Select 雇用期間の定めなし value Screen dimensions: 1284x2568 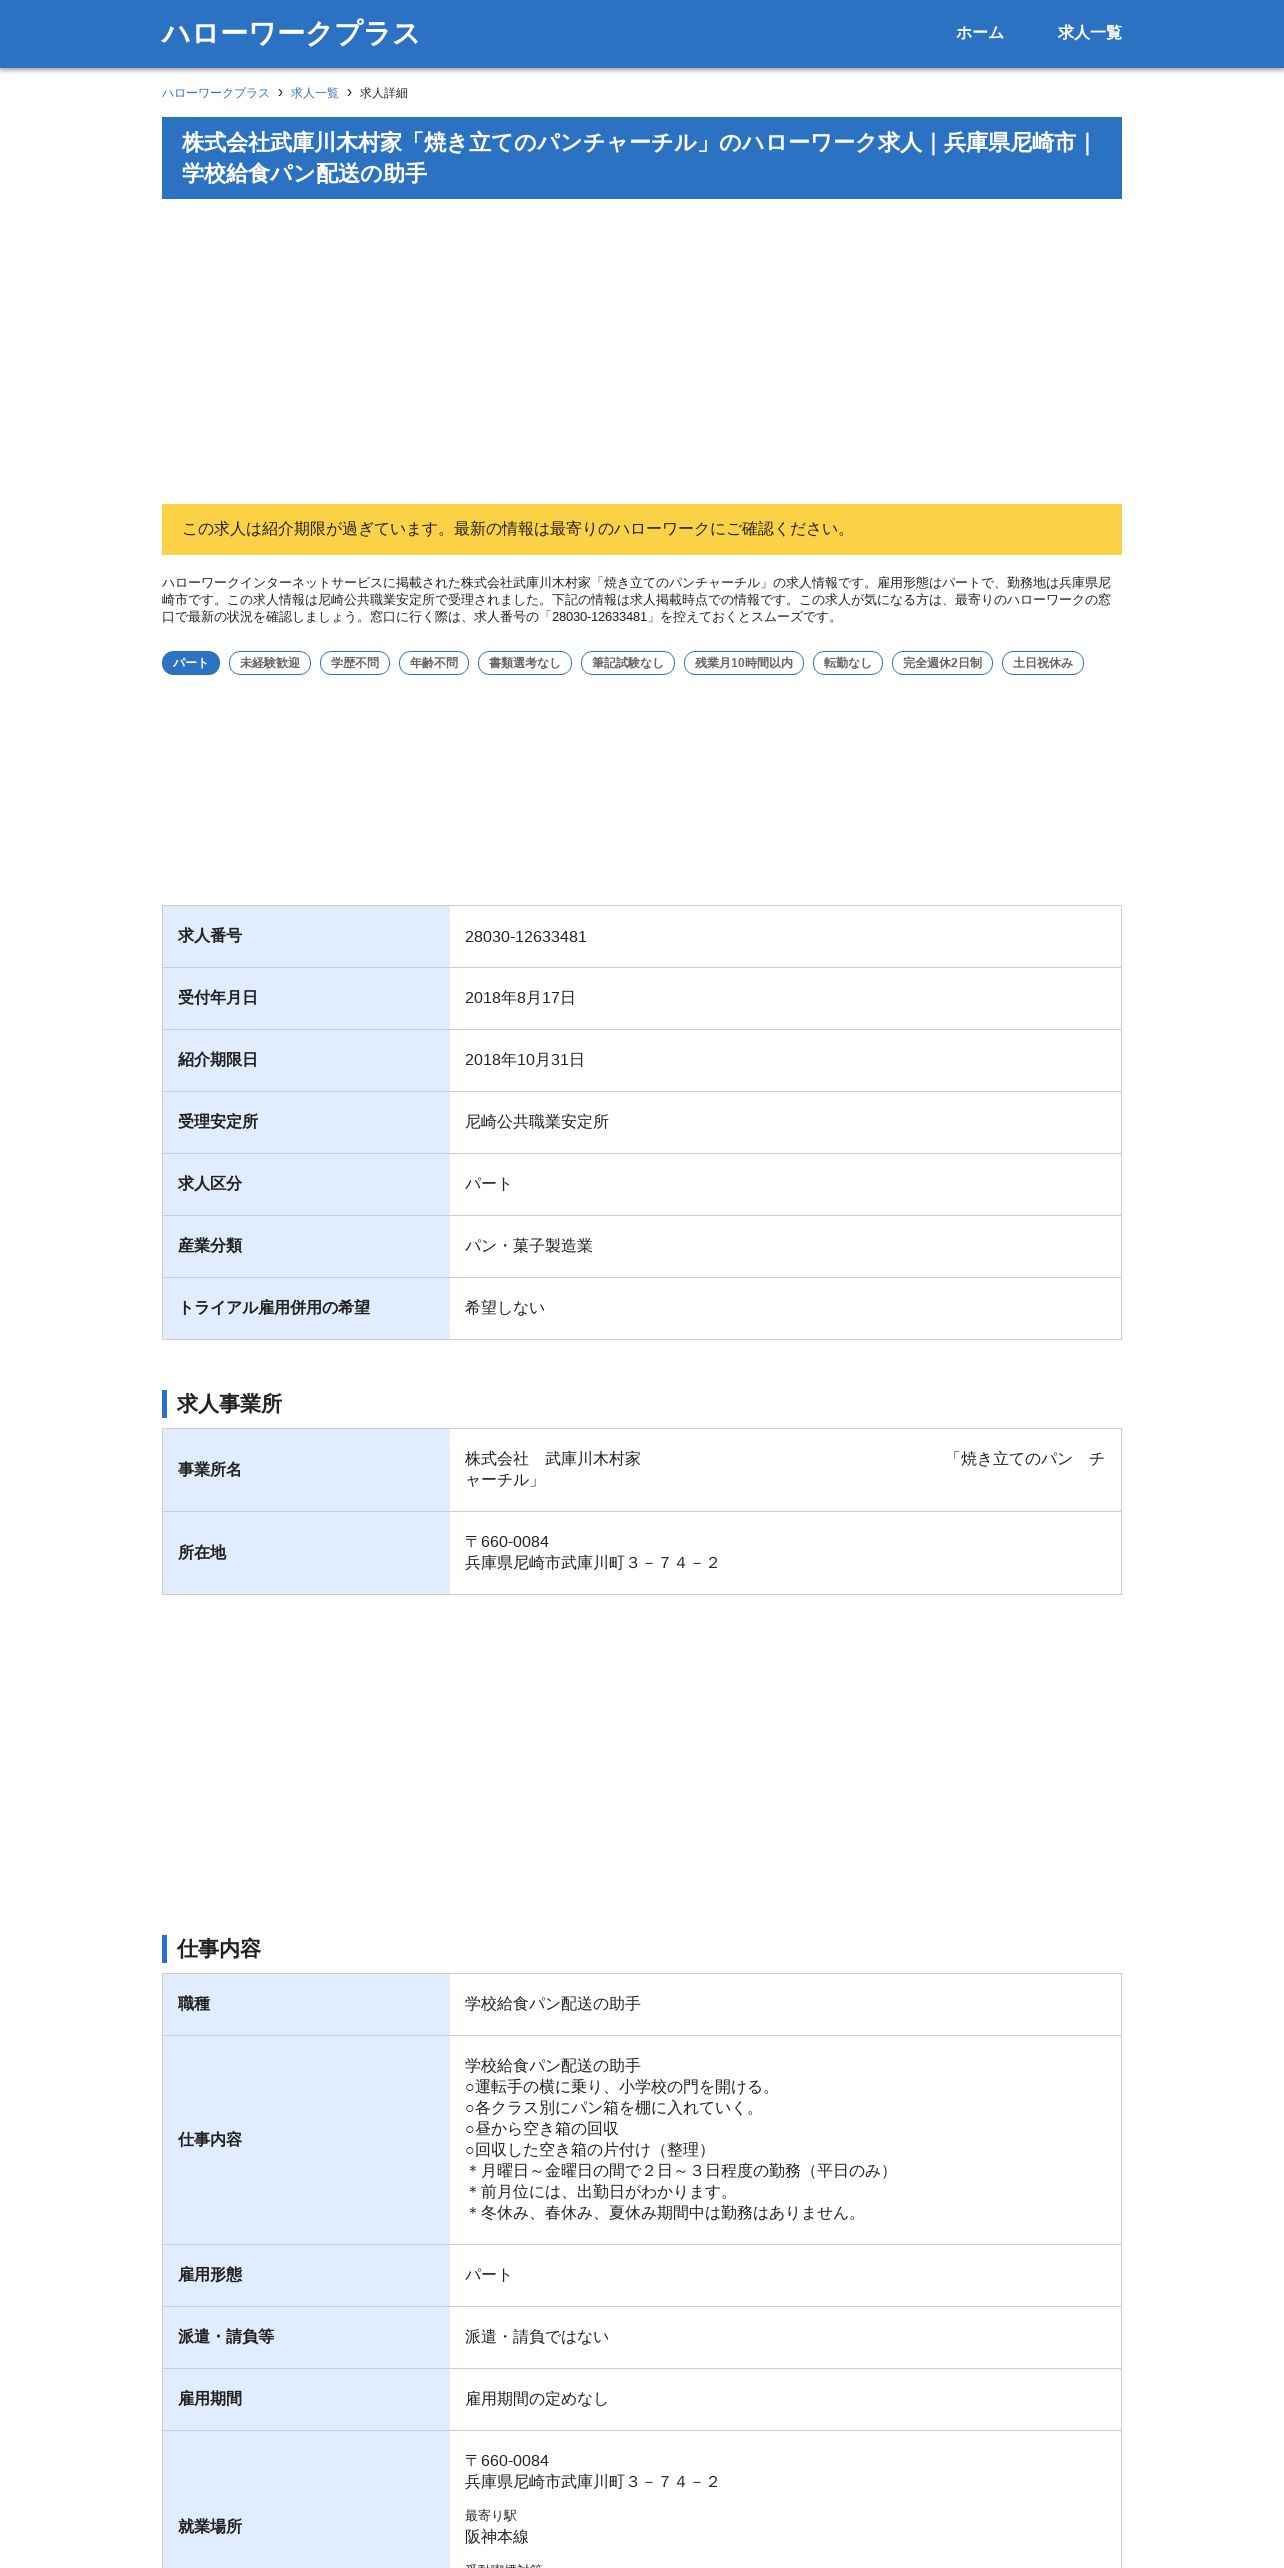coord(537,2399)
